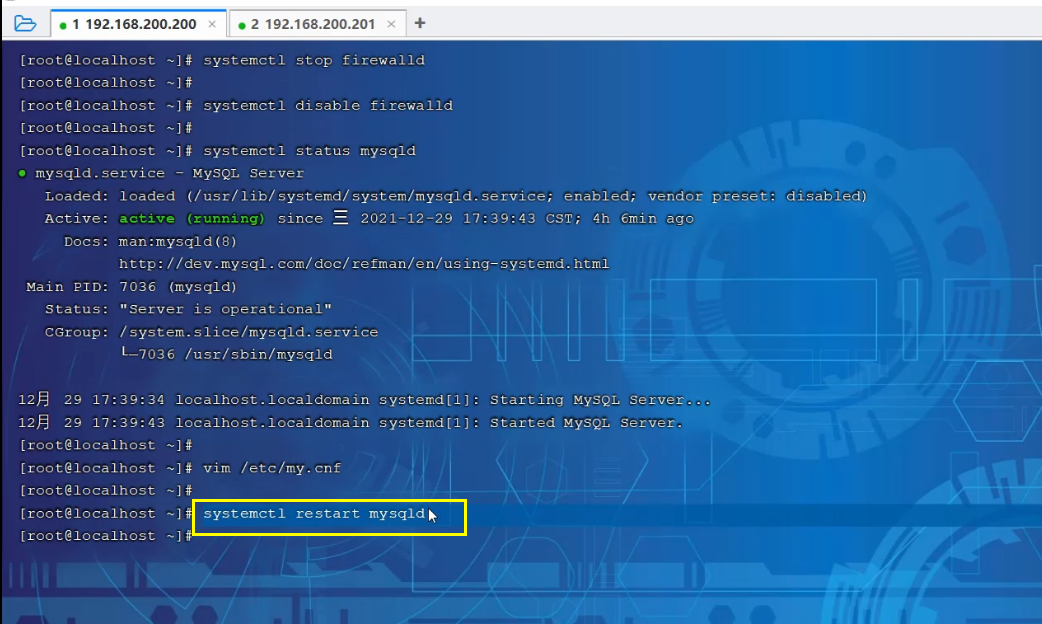The width and height of the screenshot is (1042, 624).
Task: Switch to tab 2 192.168.200.201
Action: coord(318,24)
